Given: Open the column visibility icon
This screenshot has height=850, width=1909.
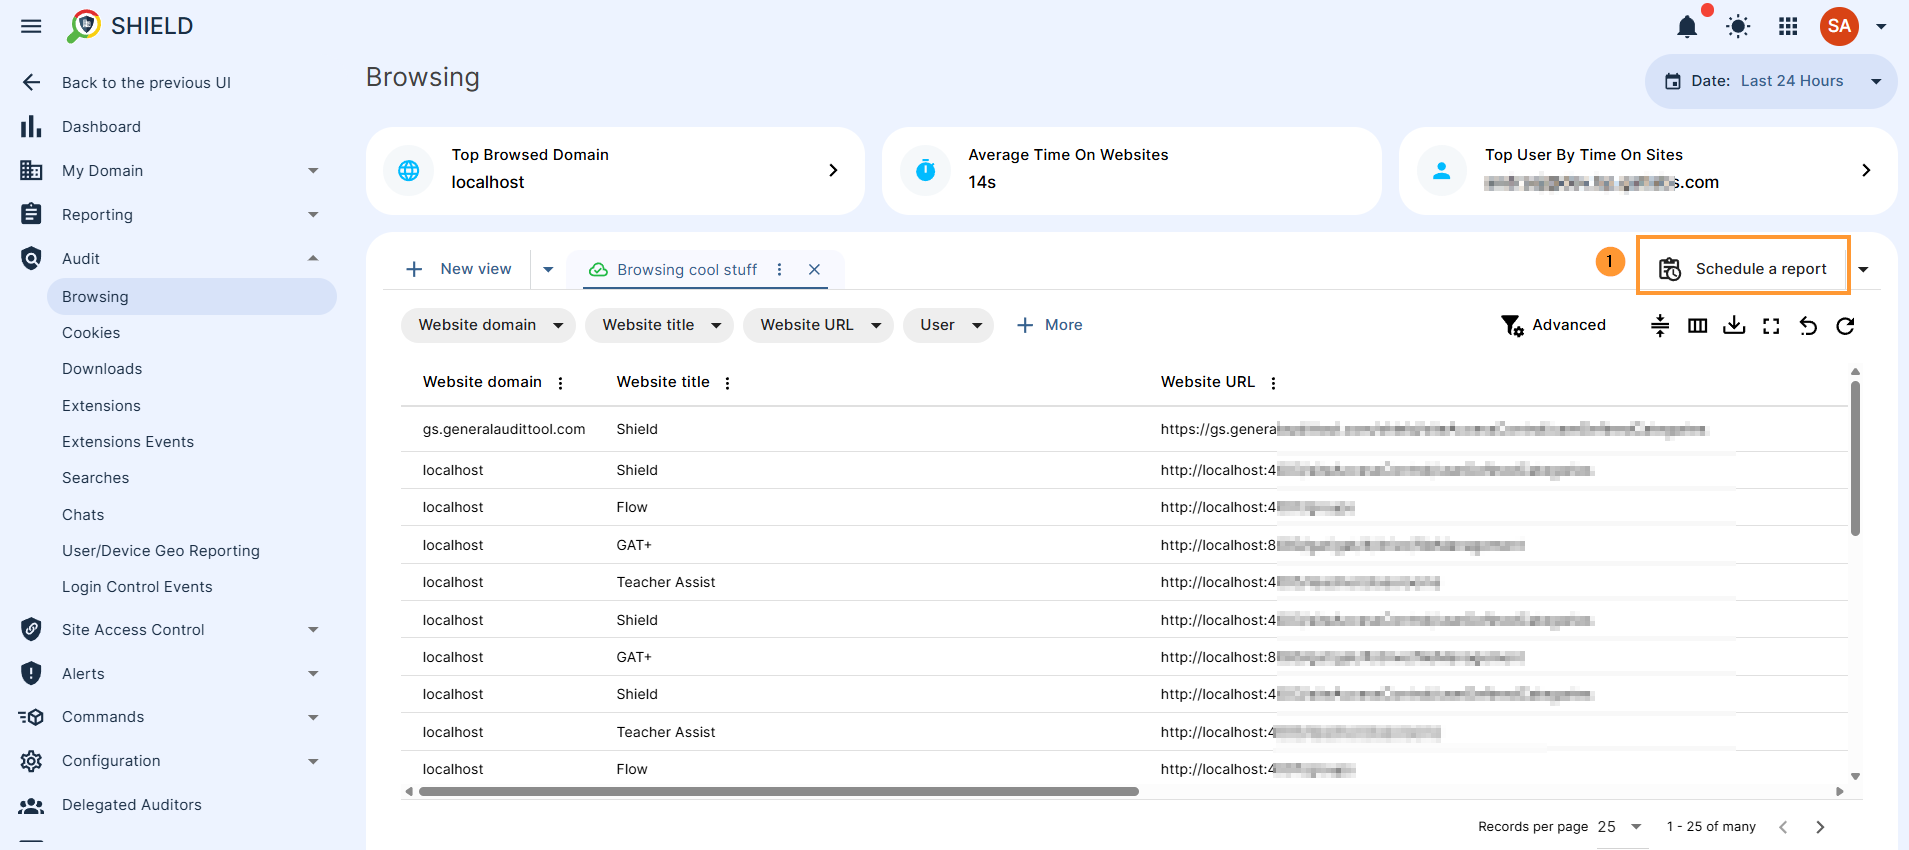Looking at the screenshot, I should [x=1697, y=326].
